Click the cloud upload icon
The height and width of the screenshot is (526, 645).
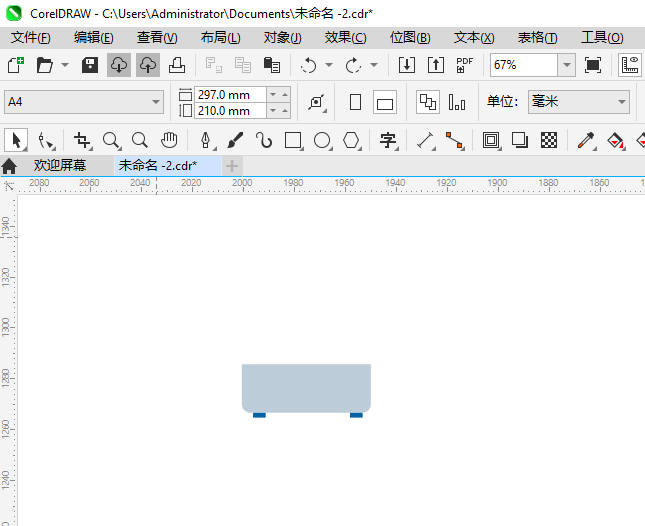tap(148, 65)
